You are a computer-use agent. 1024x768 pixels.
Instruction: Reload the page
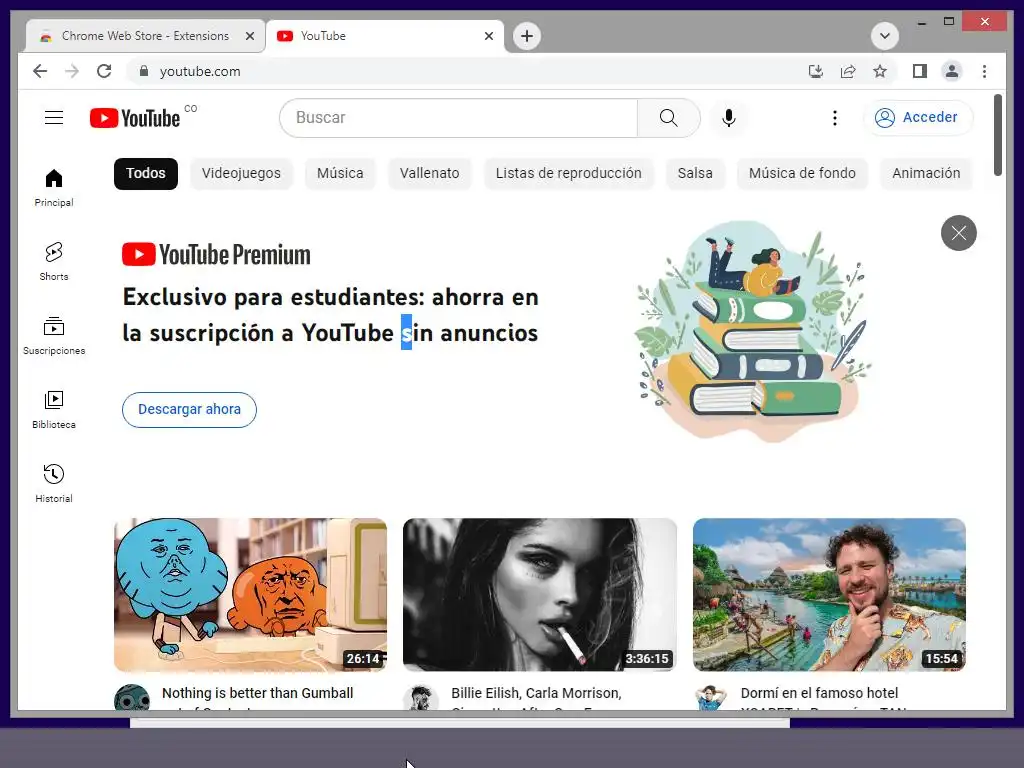[x=104, y=71]
